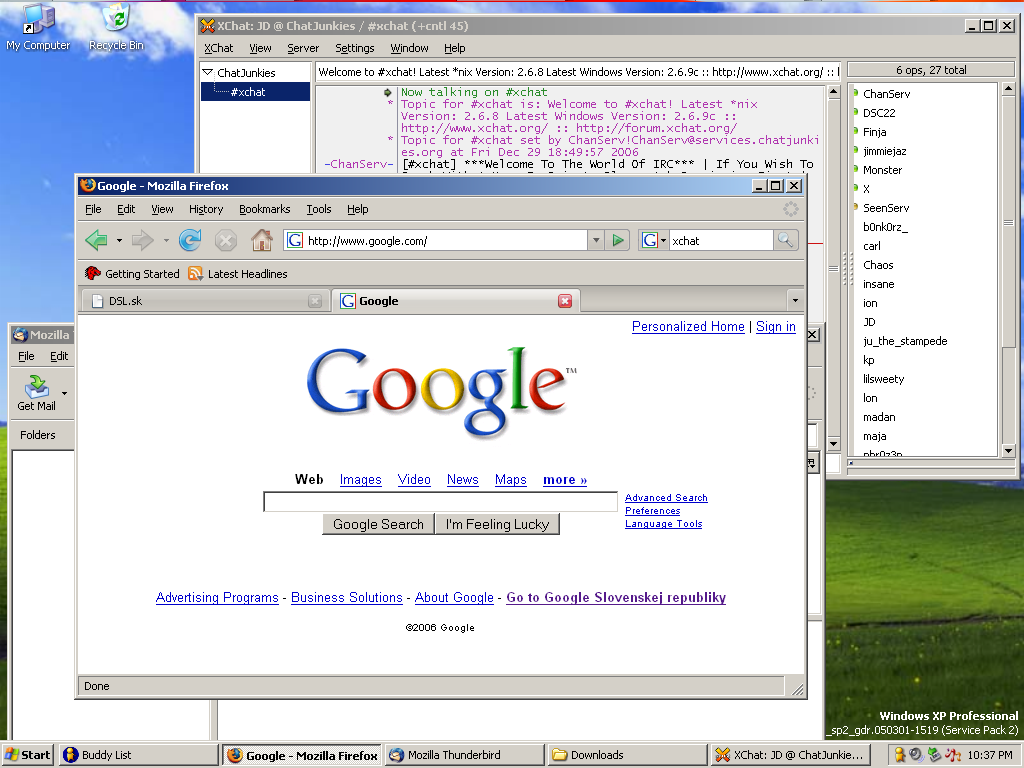Viewport: 1024px width, 768px height.
Task: Open the list all tabs dropdown
Action: 795,300
